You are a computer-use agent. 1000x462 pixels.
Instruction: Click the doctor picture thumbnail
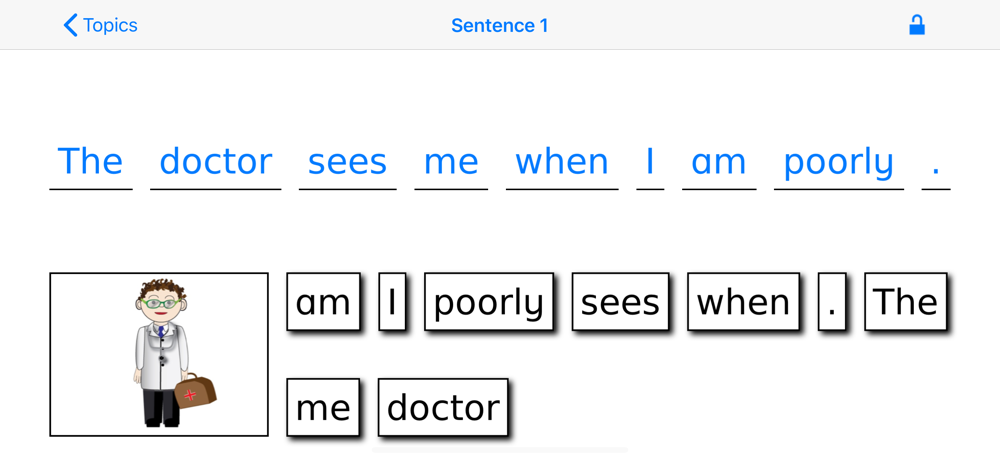tap(159, 355)
